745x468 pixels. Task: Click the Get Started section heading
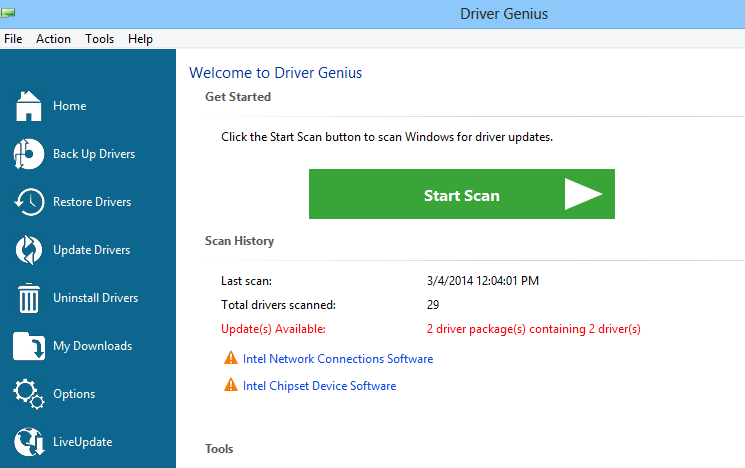238,97
